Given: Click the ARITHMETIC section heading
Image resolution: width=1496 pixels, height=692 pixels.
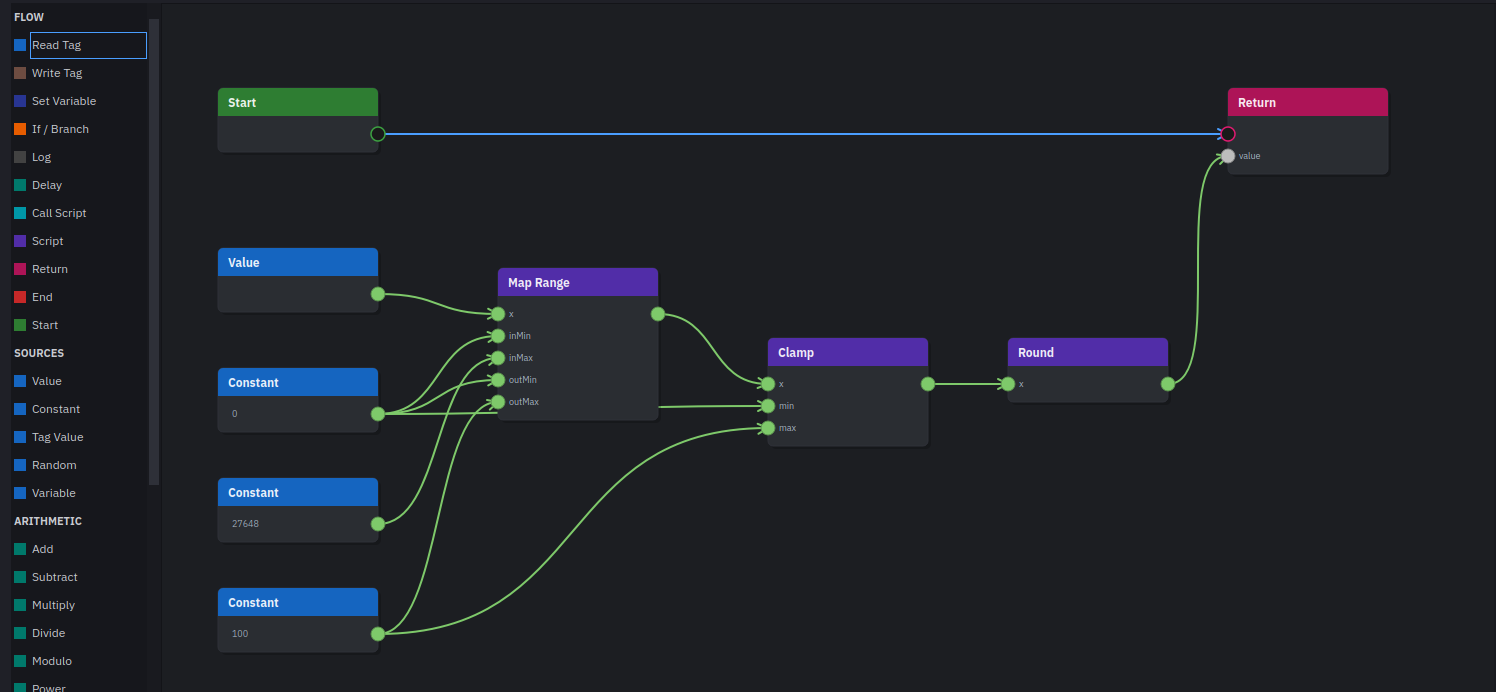Looking at the screenshot, I should click(48, 521).
